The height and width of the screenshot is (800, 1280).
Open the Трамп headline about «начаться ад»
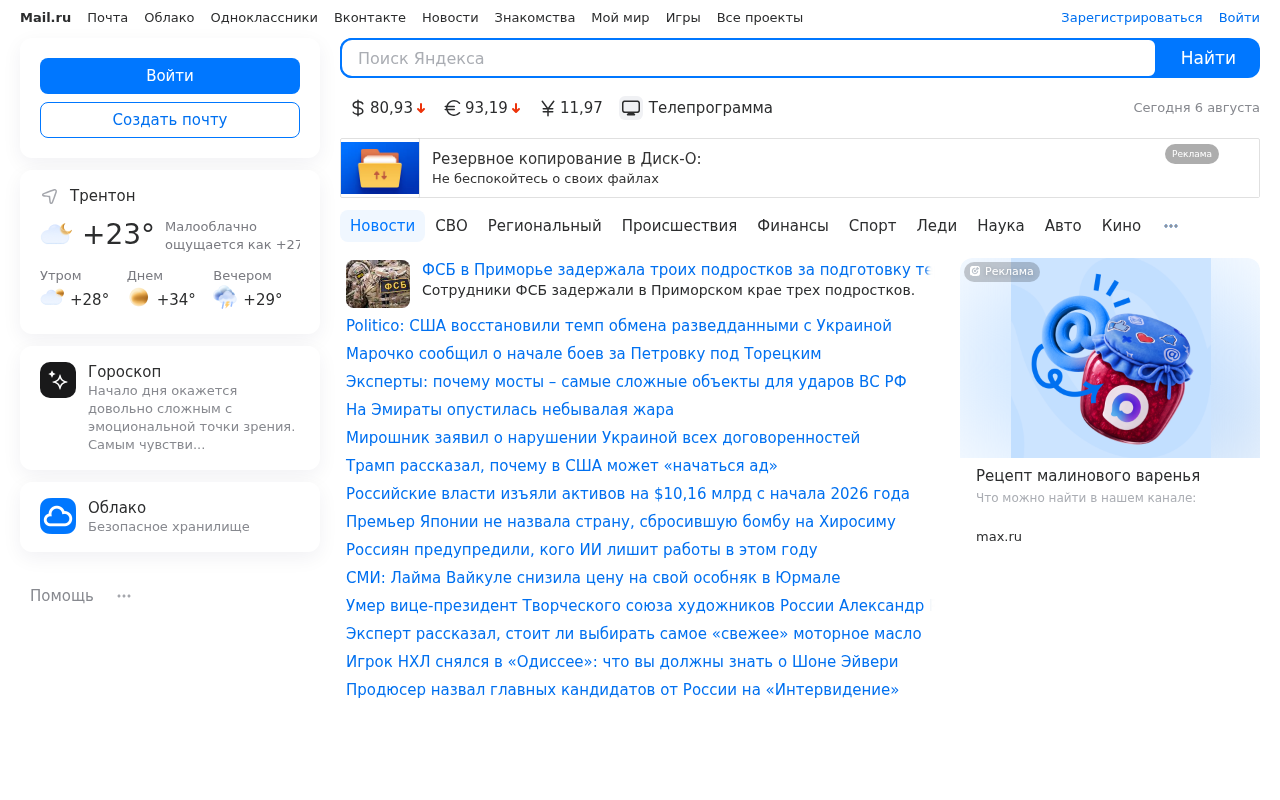(562, 466)
